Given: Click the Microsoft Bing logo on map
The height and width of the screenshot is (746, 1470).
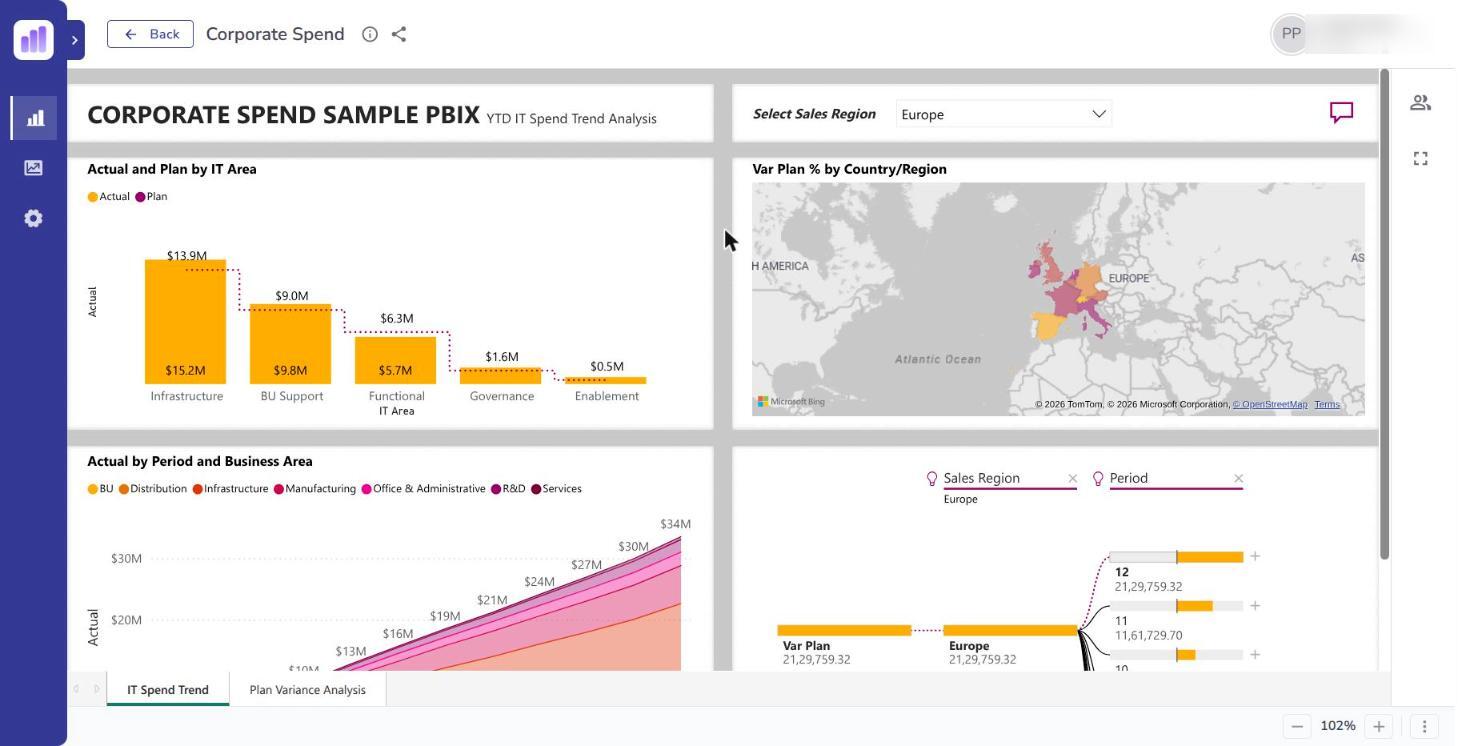Looking at the screenshot, I should coord(791,402).
